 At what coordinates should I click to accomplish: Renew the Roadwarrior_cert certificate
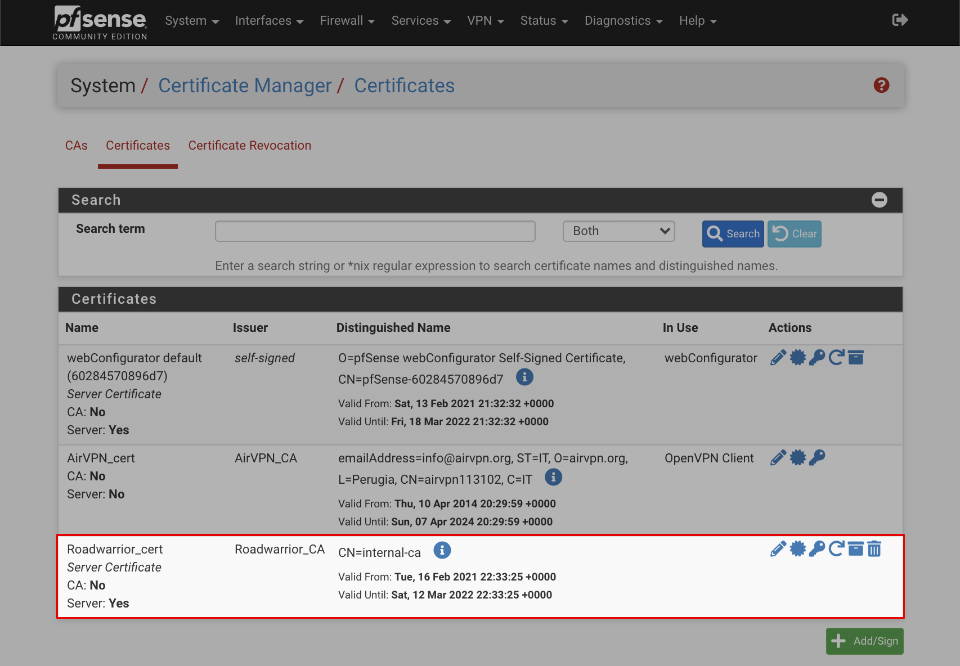pyautogui.click(x=836, y=548)
